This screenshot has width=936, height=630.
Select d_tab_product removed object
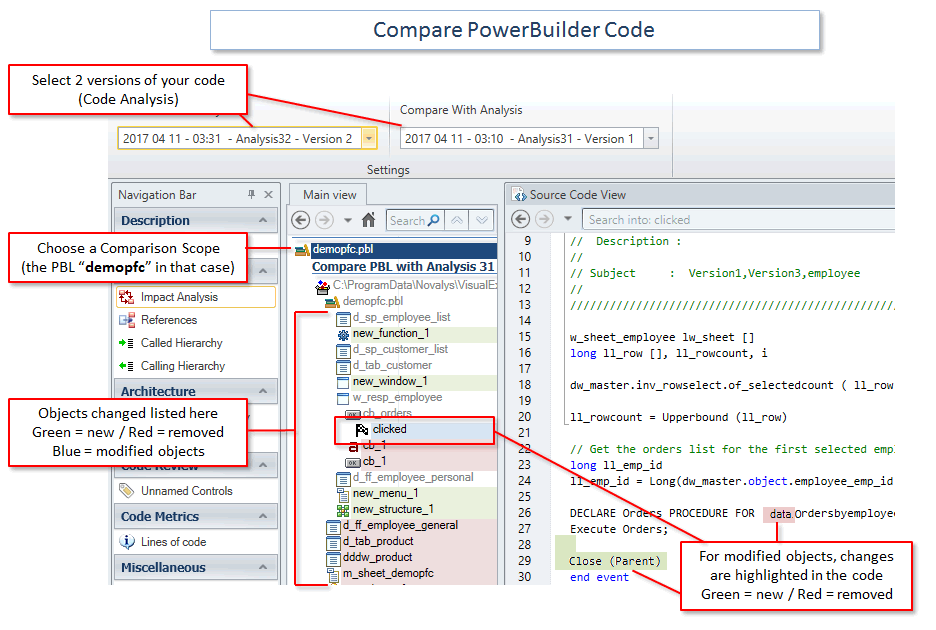point(378,542)
